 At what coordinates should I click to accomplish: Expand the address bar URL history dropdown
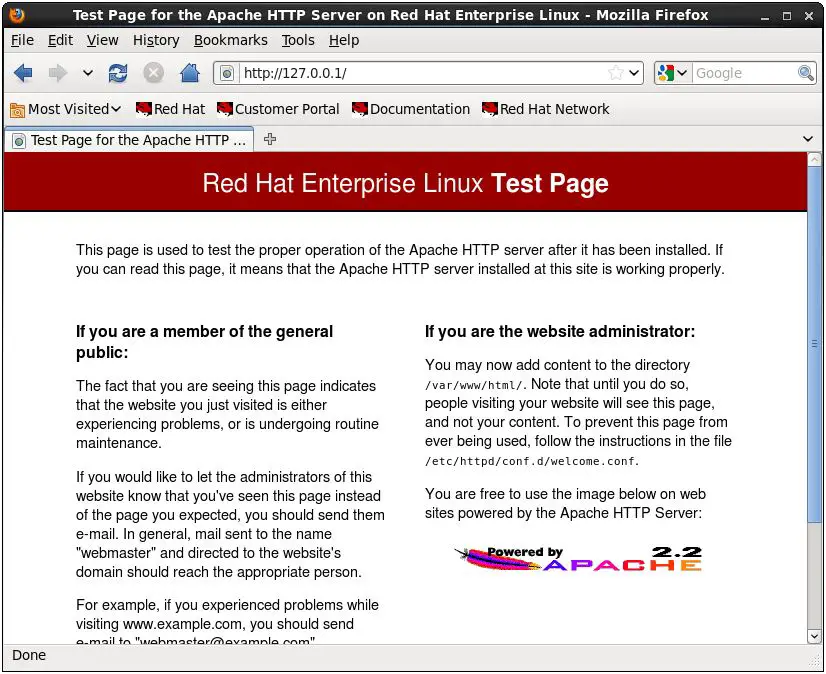(x=634, y=73)
